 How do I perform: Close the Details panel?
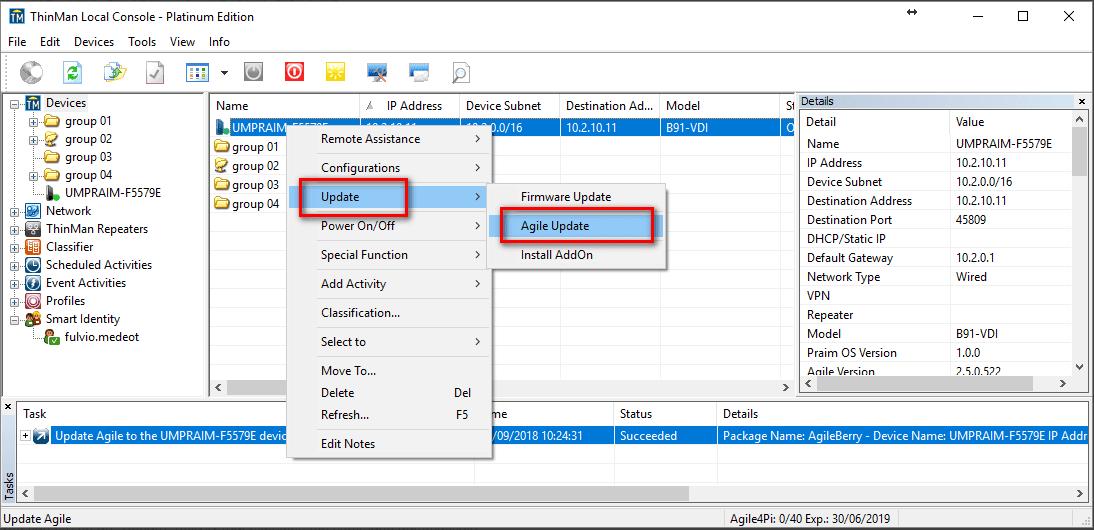tap(1081, 101)
